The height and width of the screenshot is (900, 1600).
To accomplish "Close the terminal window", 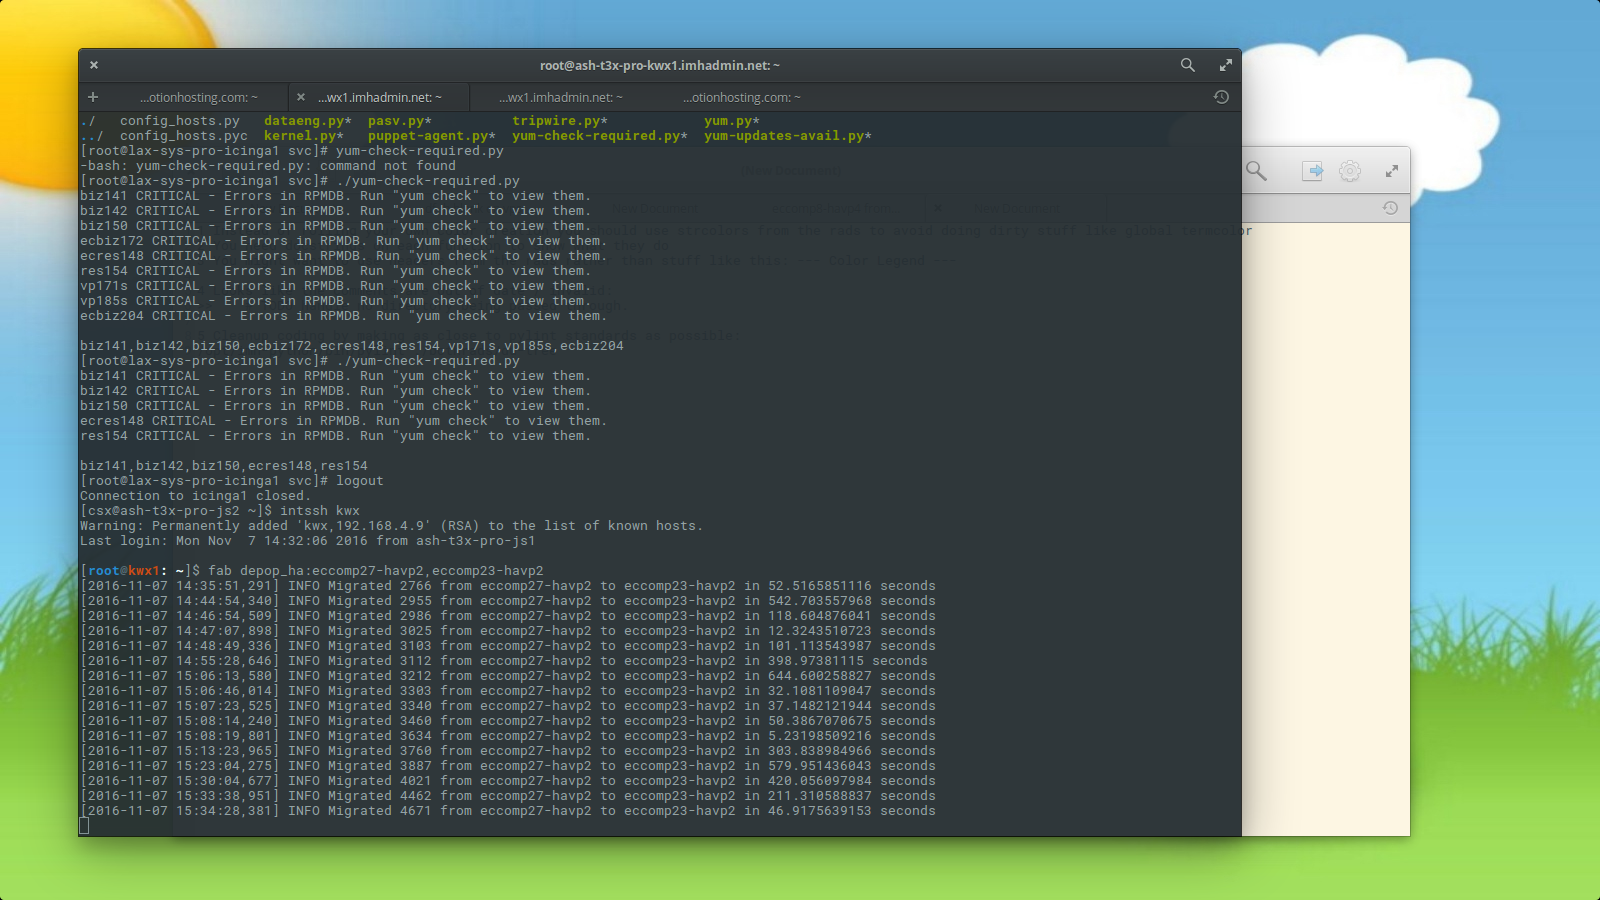I will pos(94,65).
